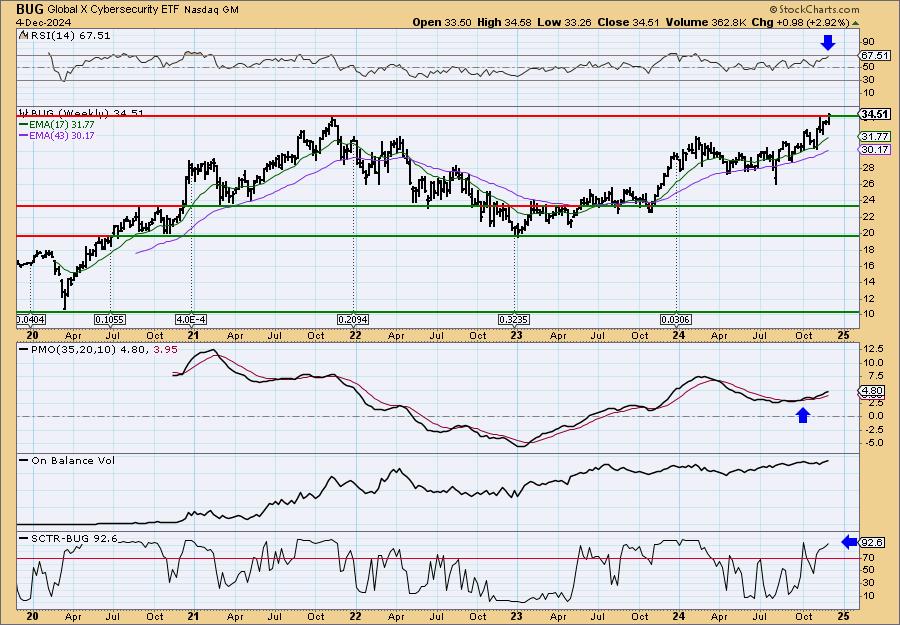Viewport: 900px width, 625px height.
Task: Click the 4-Dec-2024 date label
Action: (43, 22)
